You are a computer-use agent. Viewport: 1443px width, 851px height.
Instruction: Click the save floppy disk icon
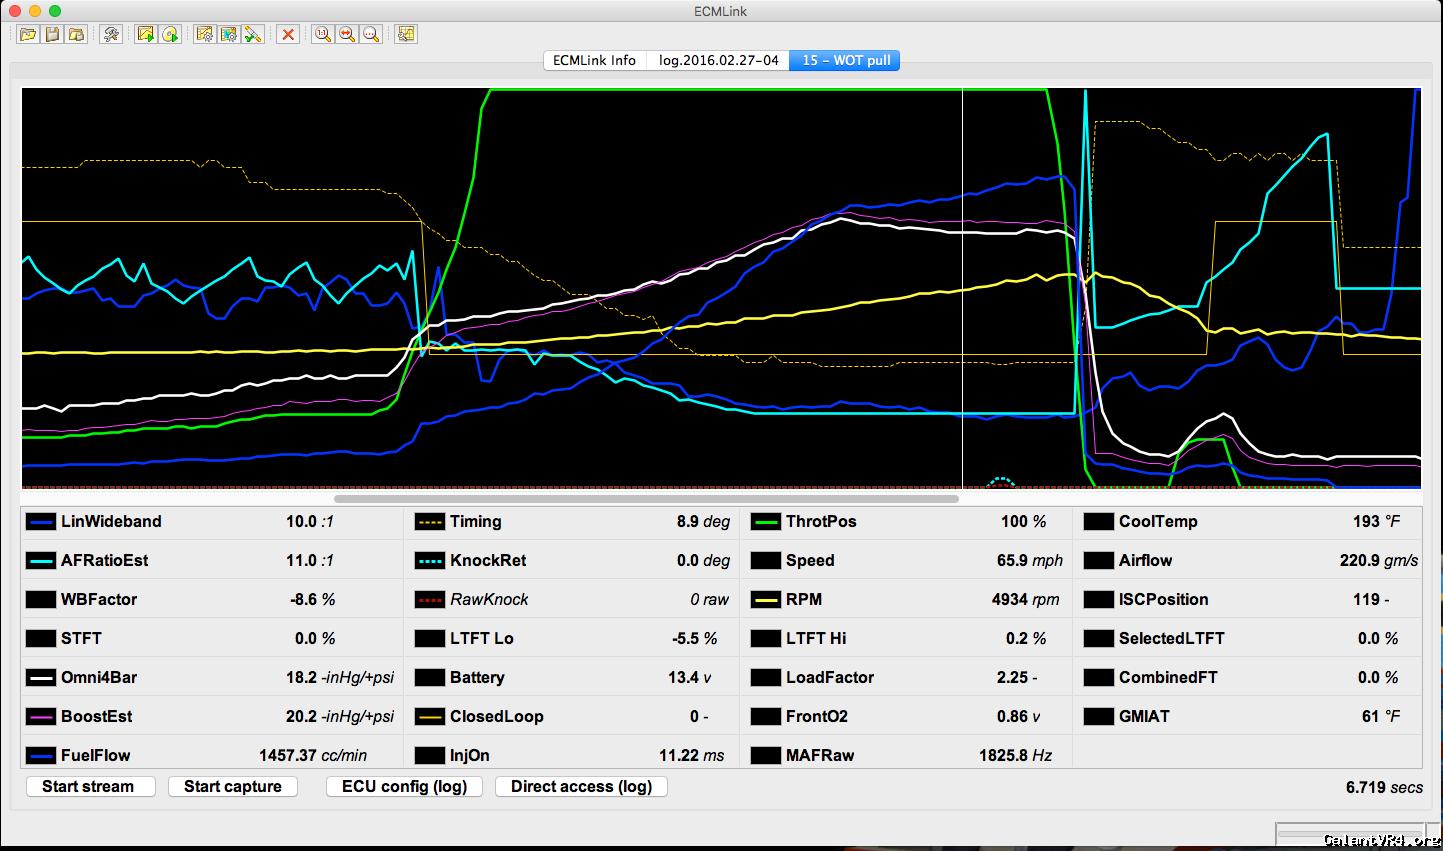pyautogui.click(x=52, y=34)
